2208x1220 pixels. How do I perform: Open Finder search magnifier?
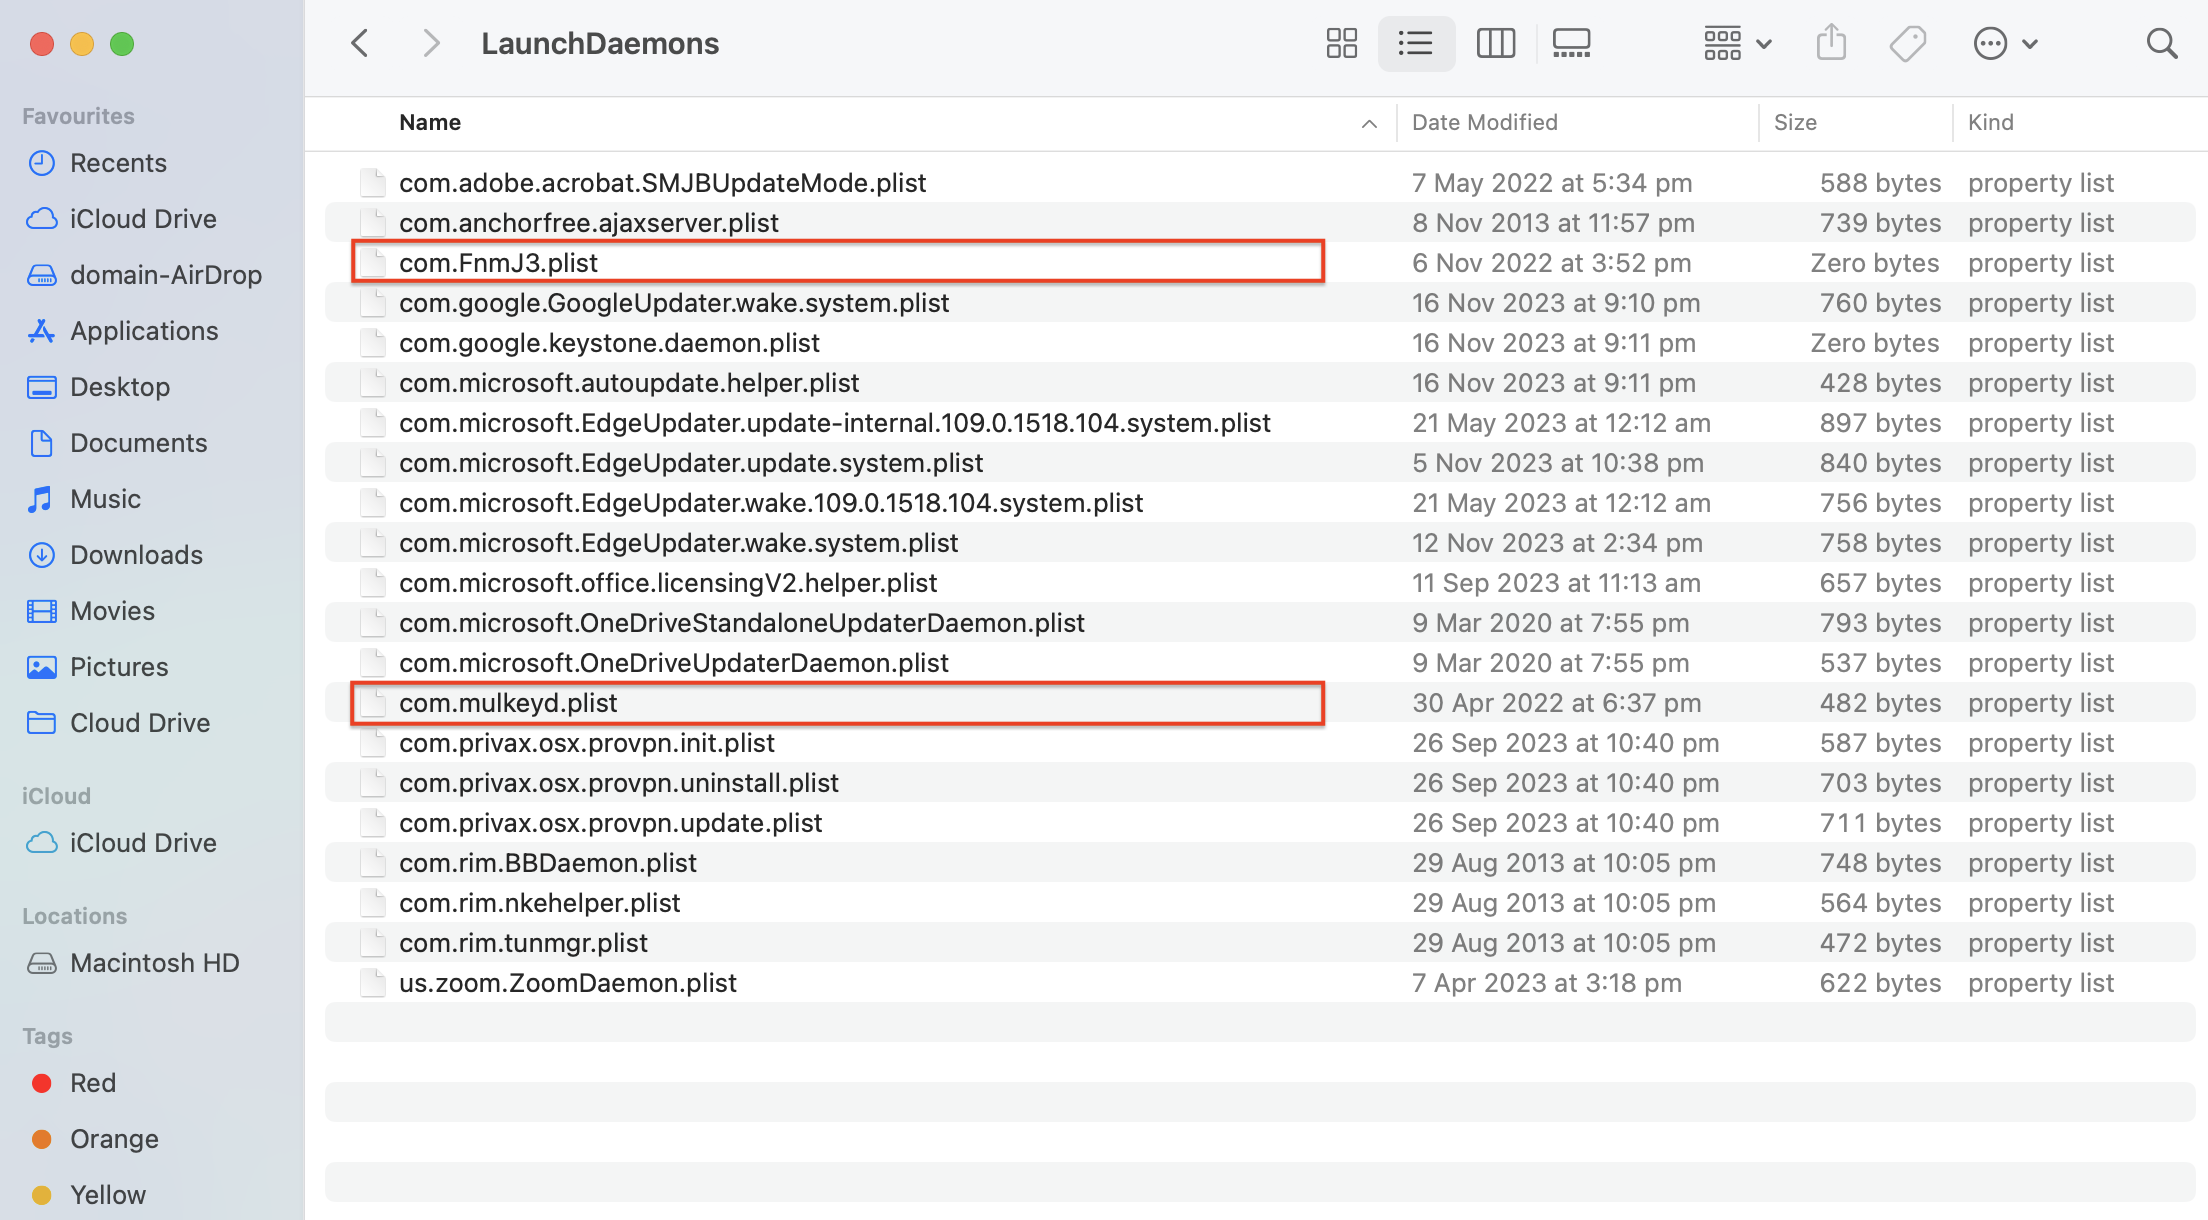click(x=2161, y=43)
